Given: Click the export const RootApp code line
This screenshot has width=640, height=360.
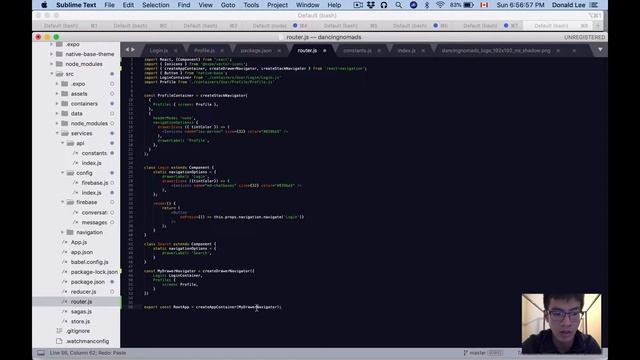Looking at the screenshot, I should (213, 307).
